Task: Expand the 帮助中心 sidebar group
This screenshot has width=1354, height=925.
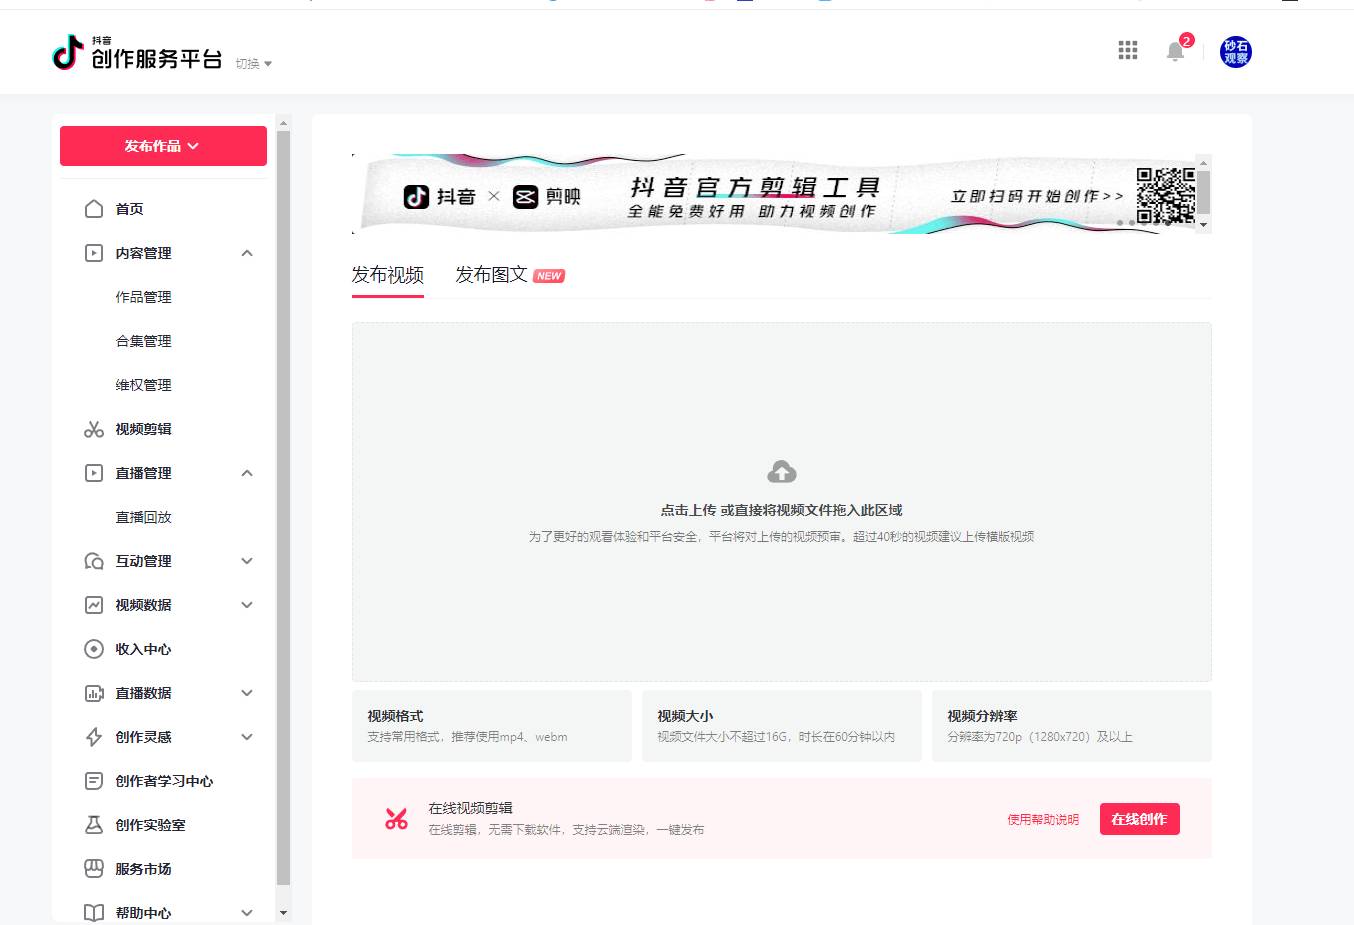Action: [x=247, y=912]
